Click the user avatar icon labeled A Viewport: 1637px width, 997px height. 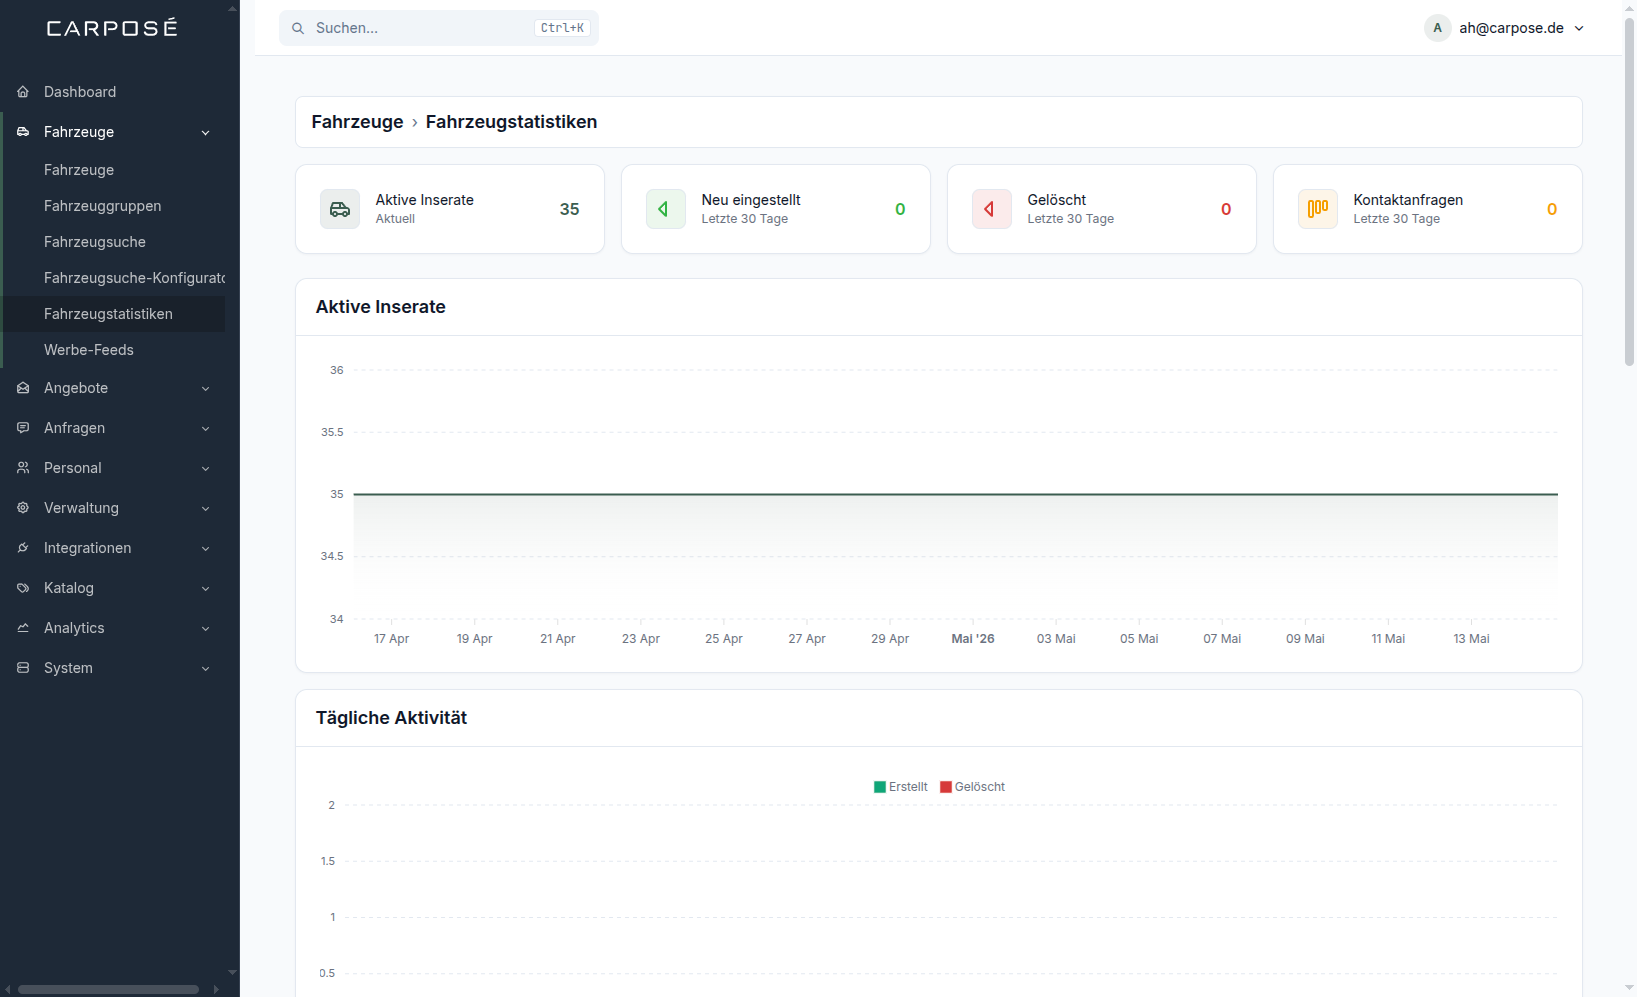point(1438,28)
